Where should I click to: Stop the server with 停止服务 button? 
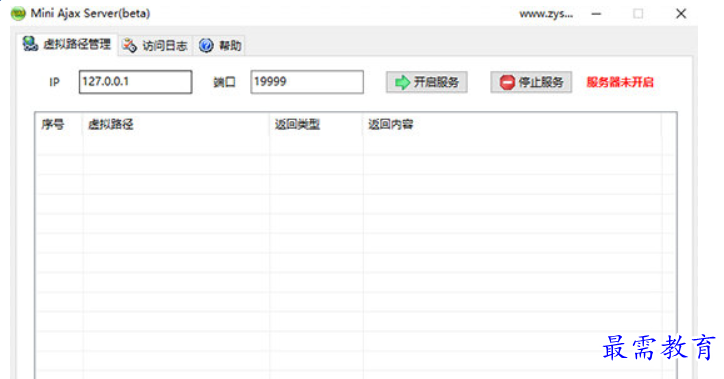531,82
